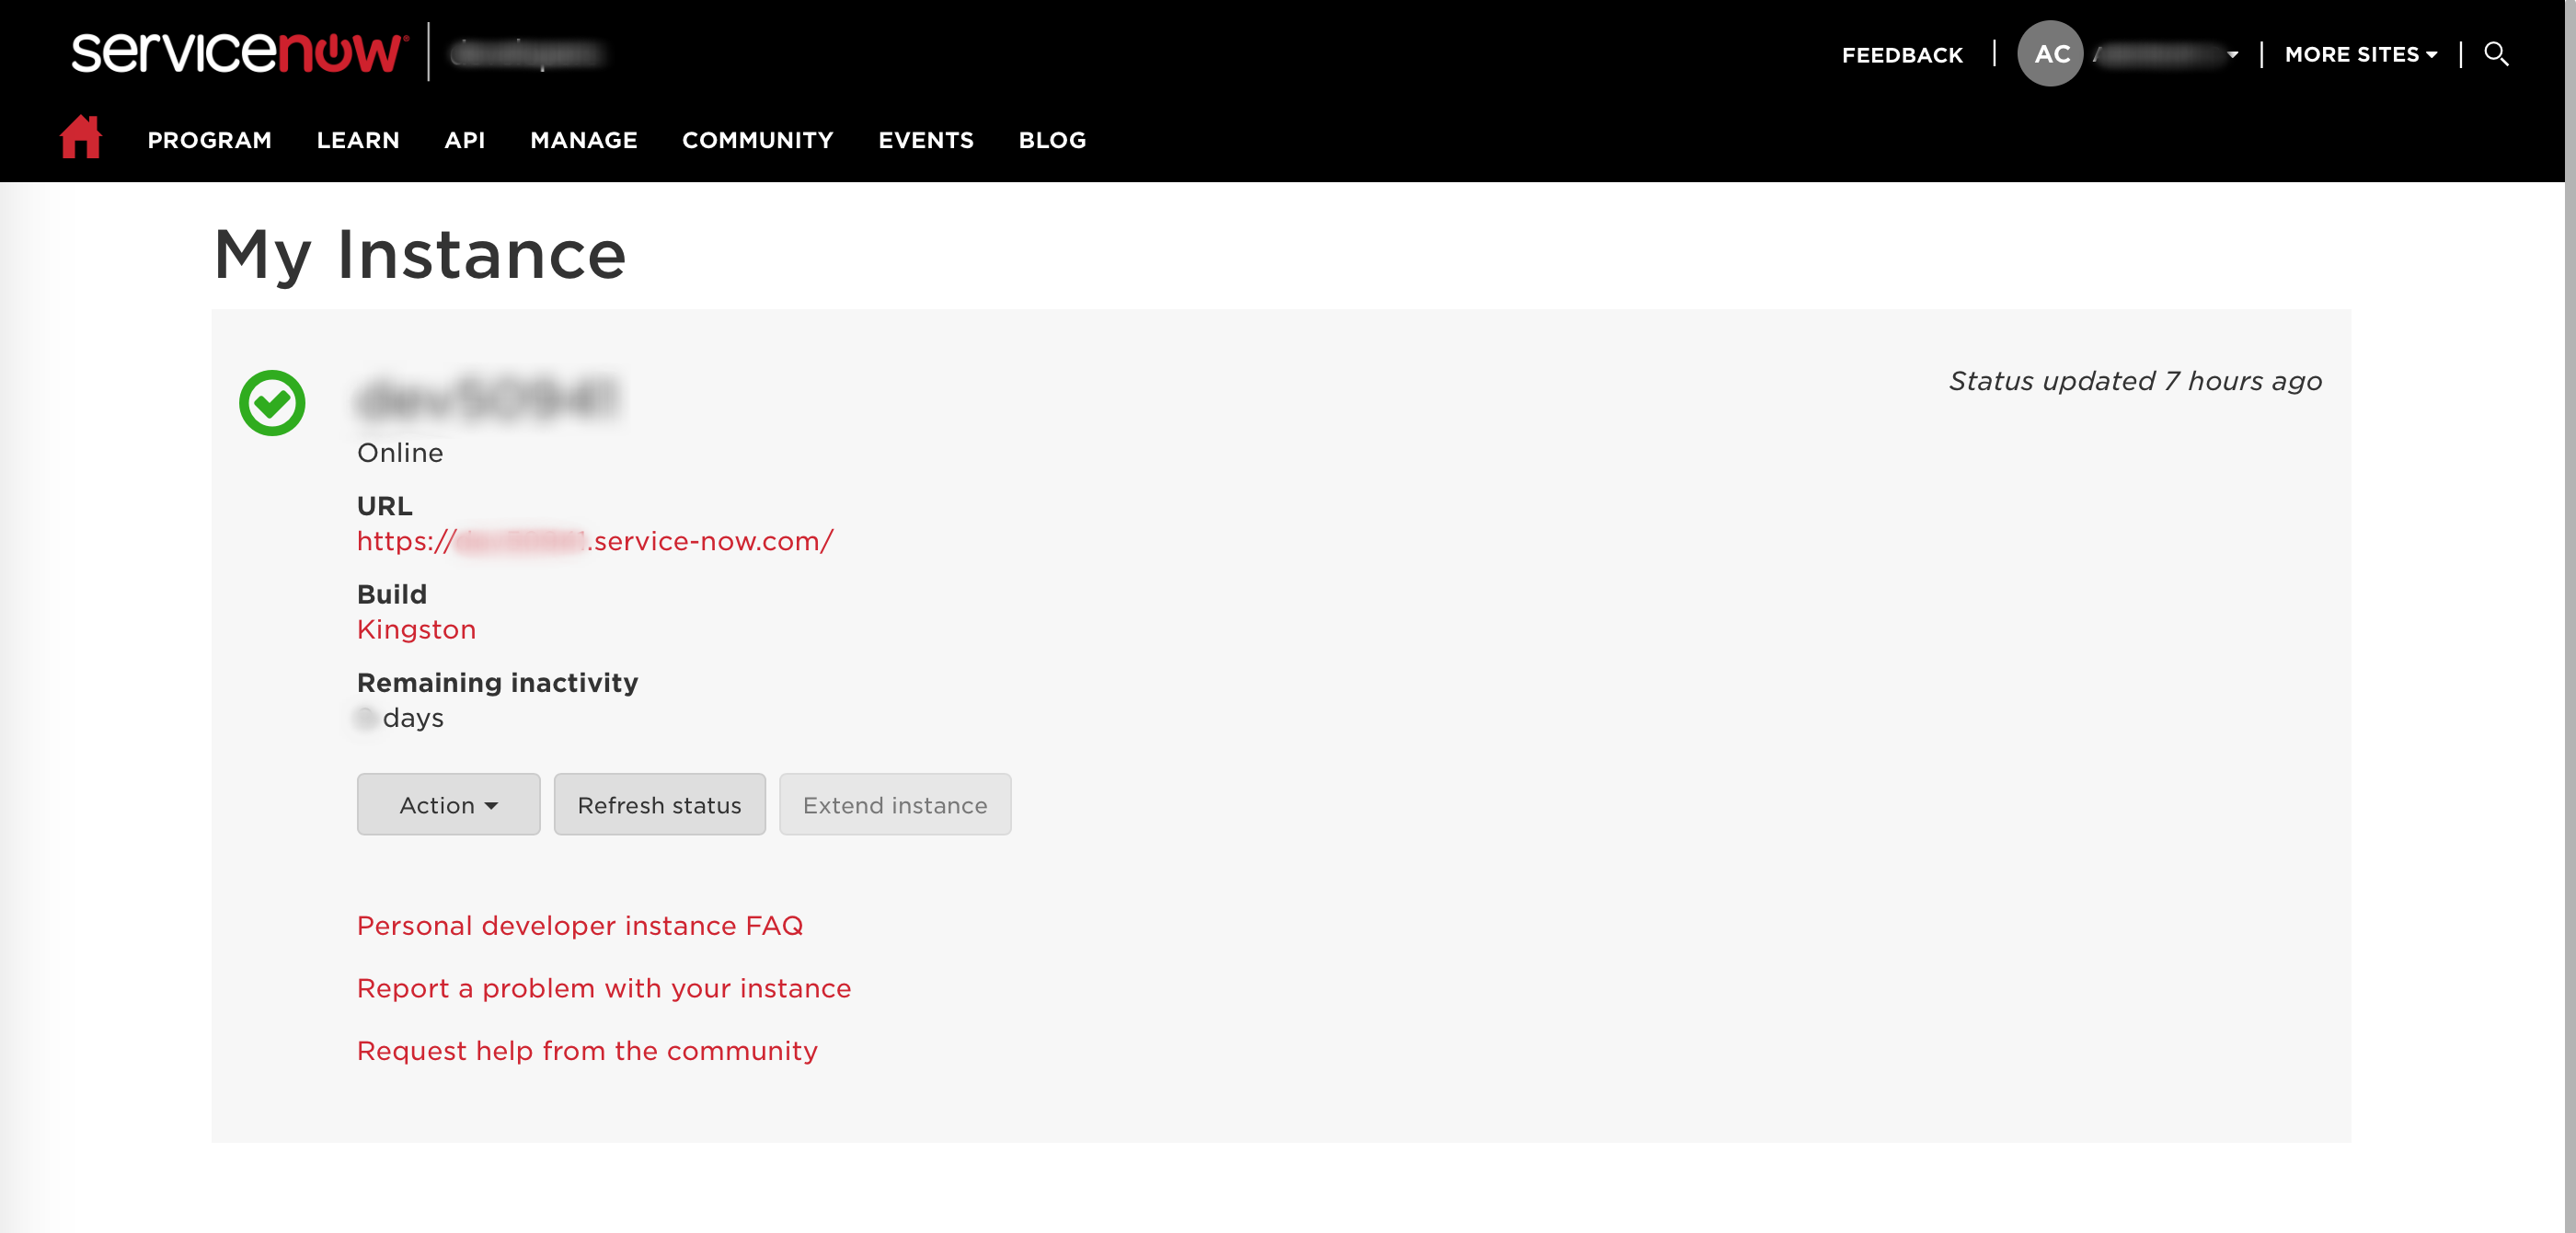Open the EVENTS menu
This screenshot has width=2576, height=1233.
click(926, 140)
